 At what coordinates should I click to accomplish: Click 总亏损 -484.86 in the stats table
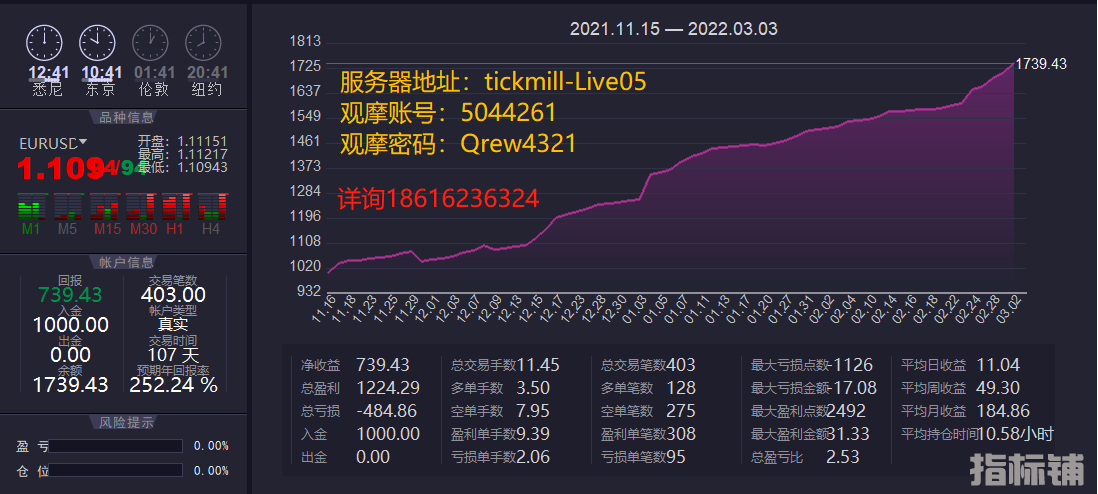point(360,411)
